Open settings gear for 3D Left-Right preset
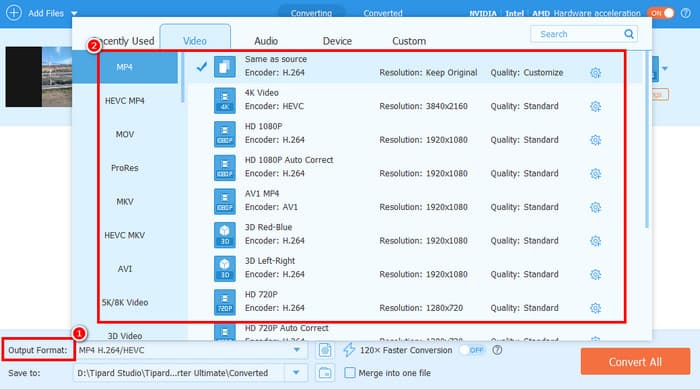 pyautogui.click(x=595, y=274)
